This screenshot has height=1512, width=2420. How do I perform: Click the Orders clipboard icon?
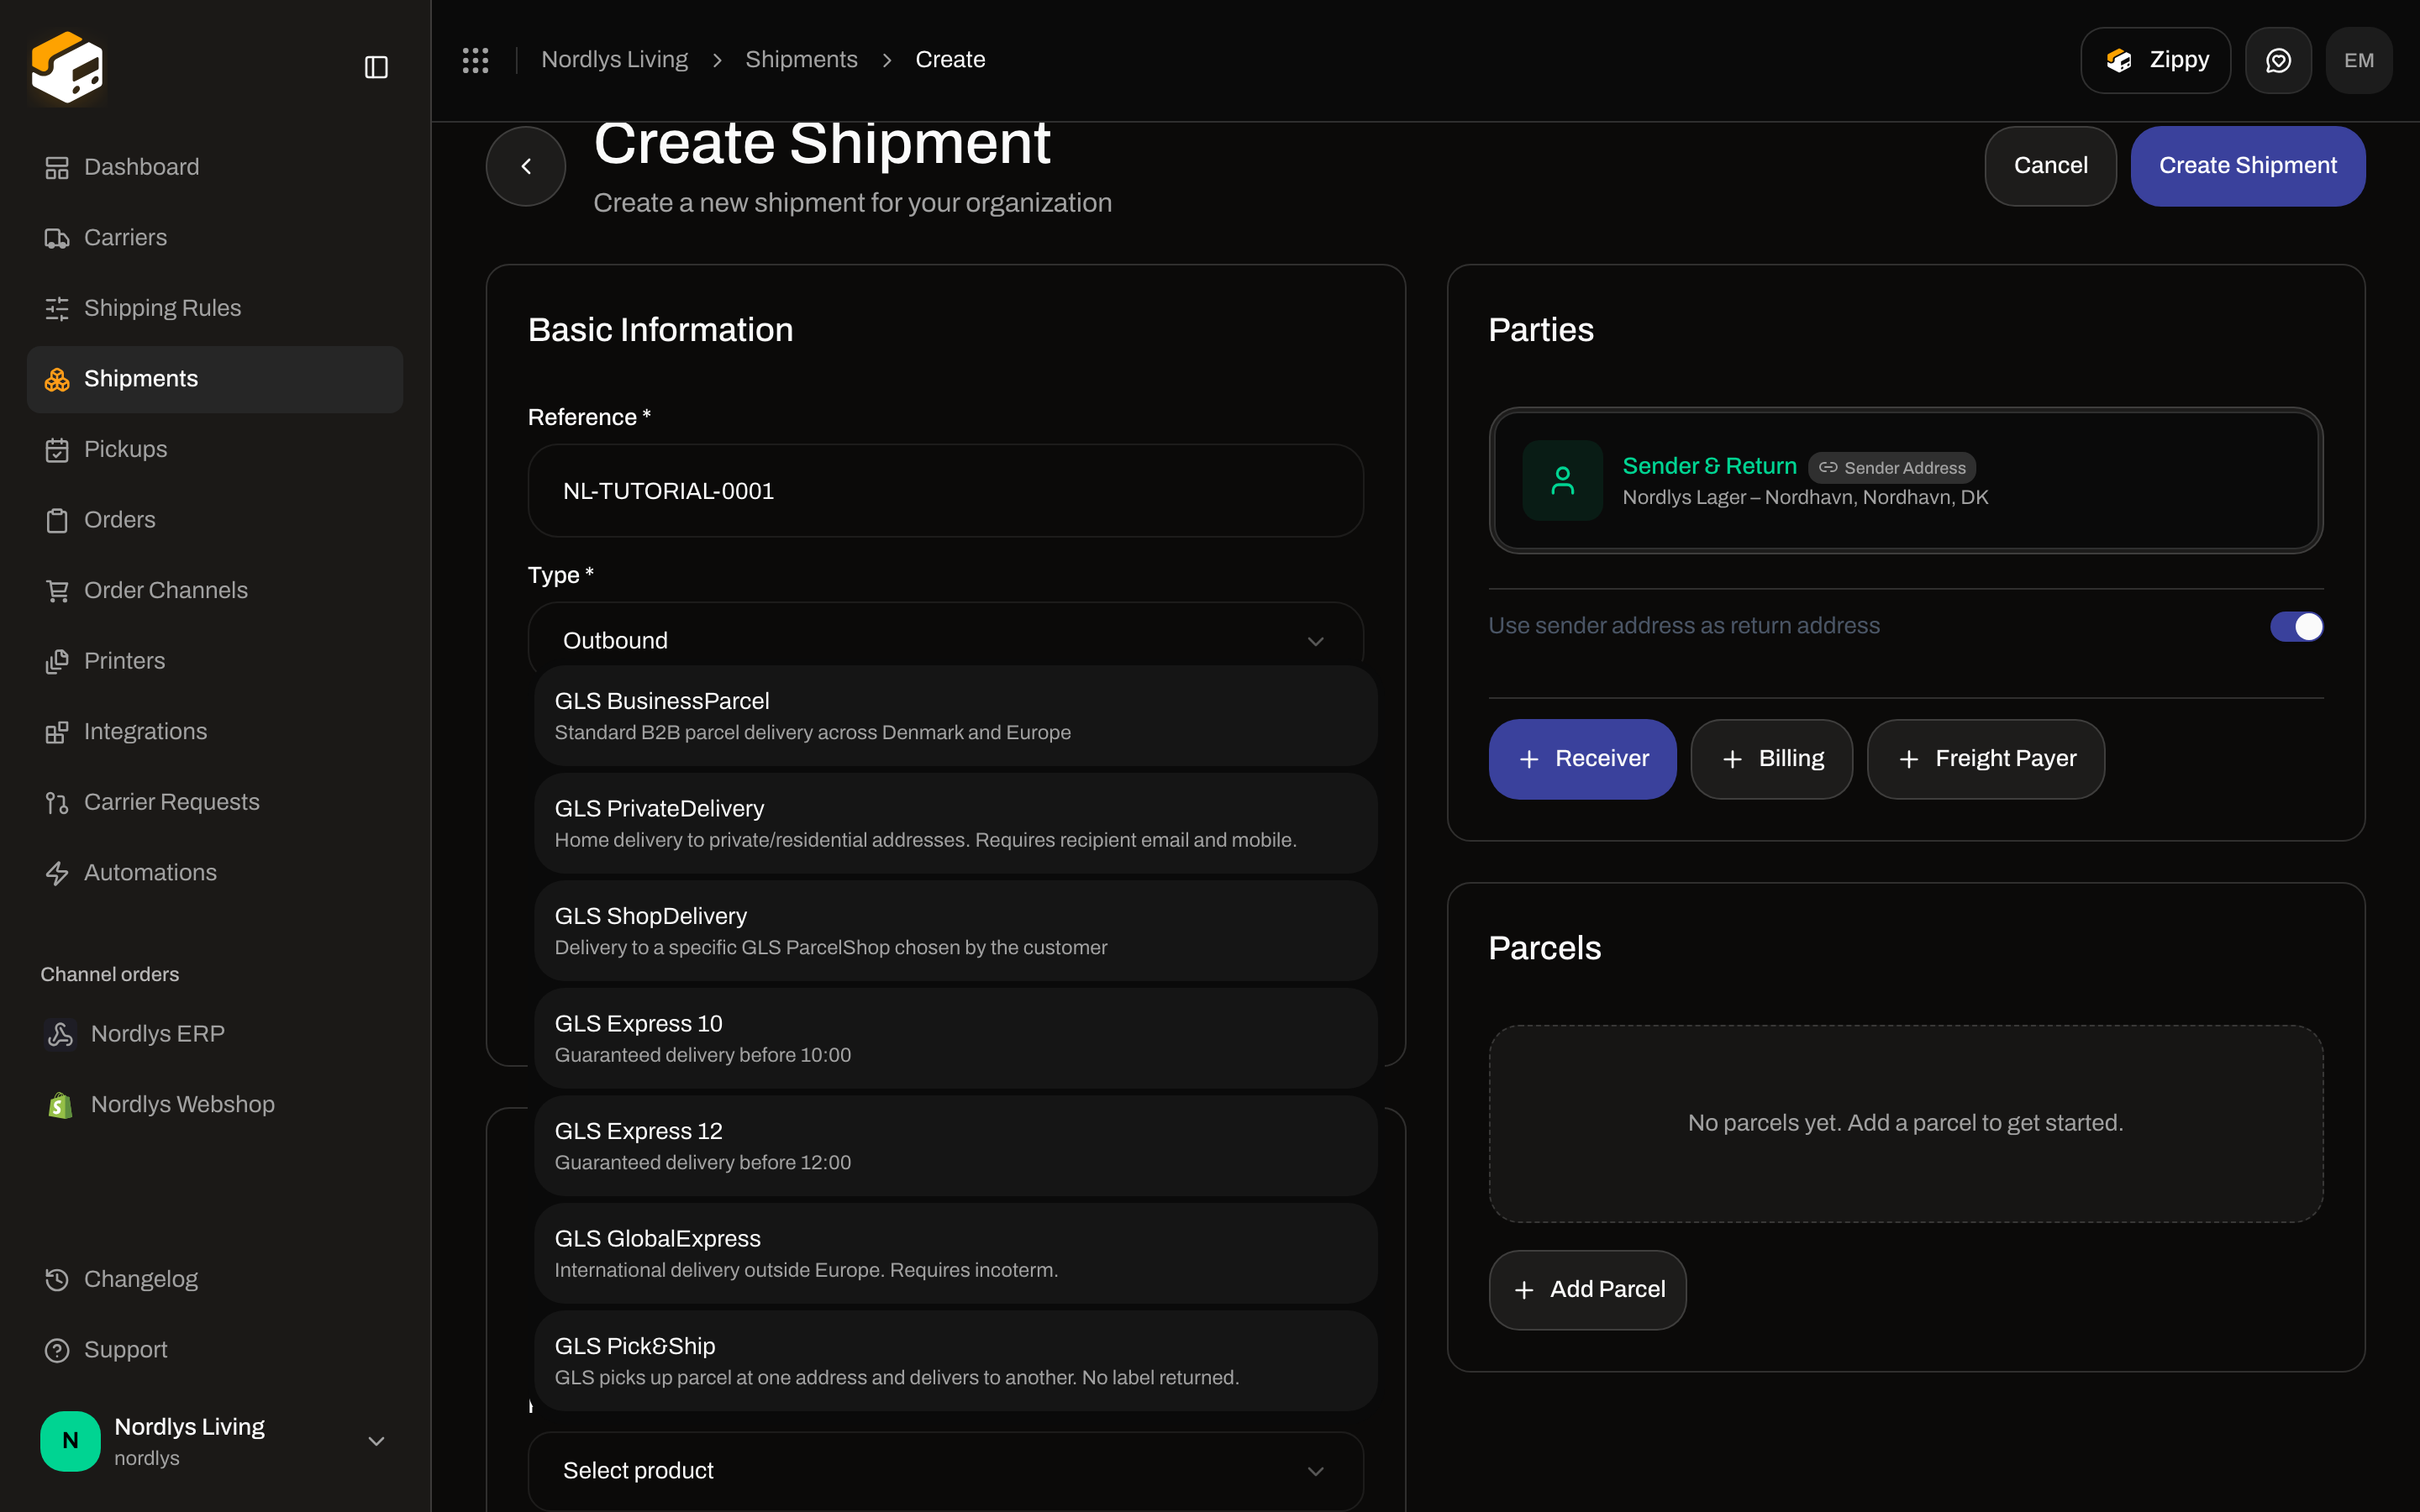point(57,520)
